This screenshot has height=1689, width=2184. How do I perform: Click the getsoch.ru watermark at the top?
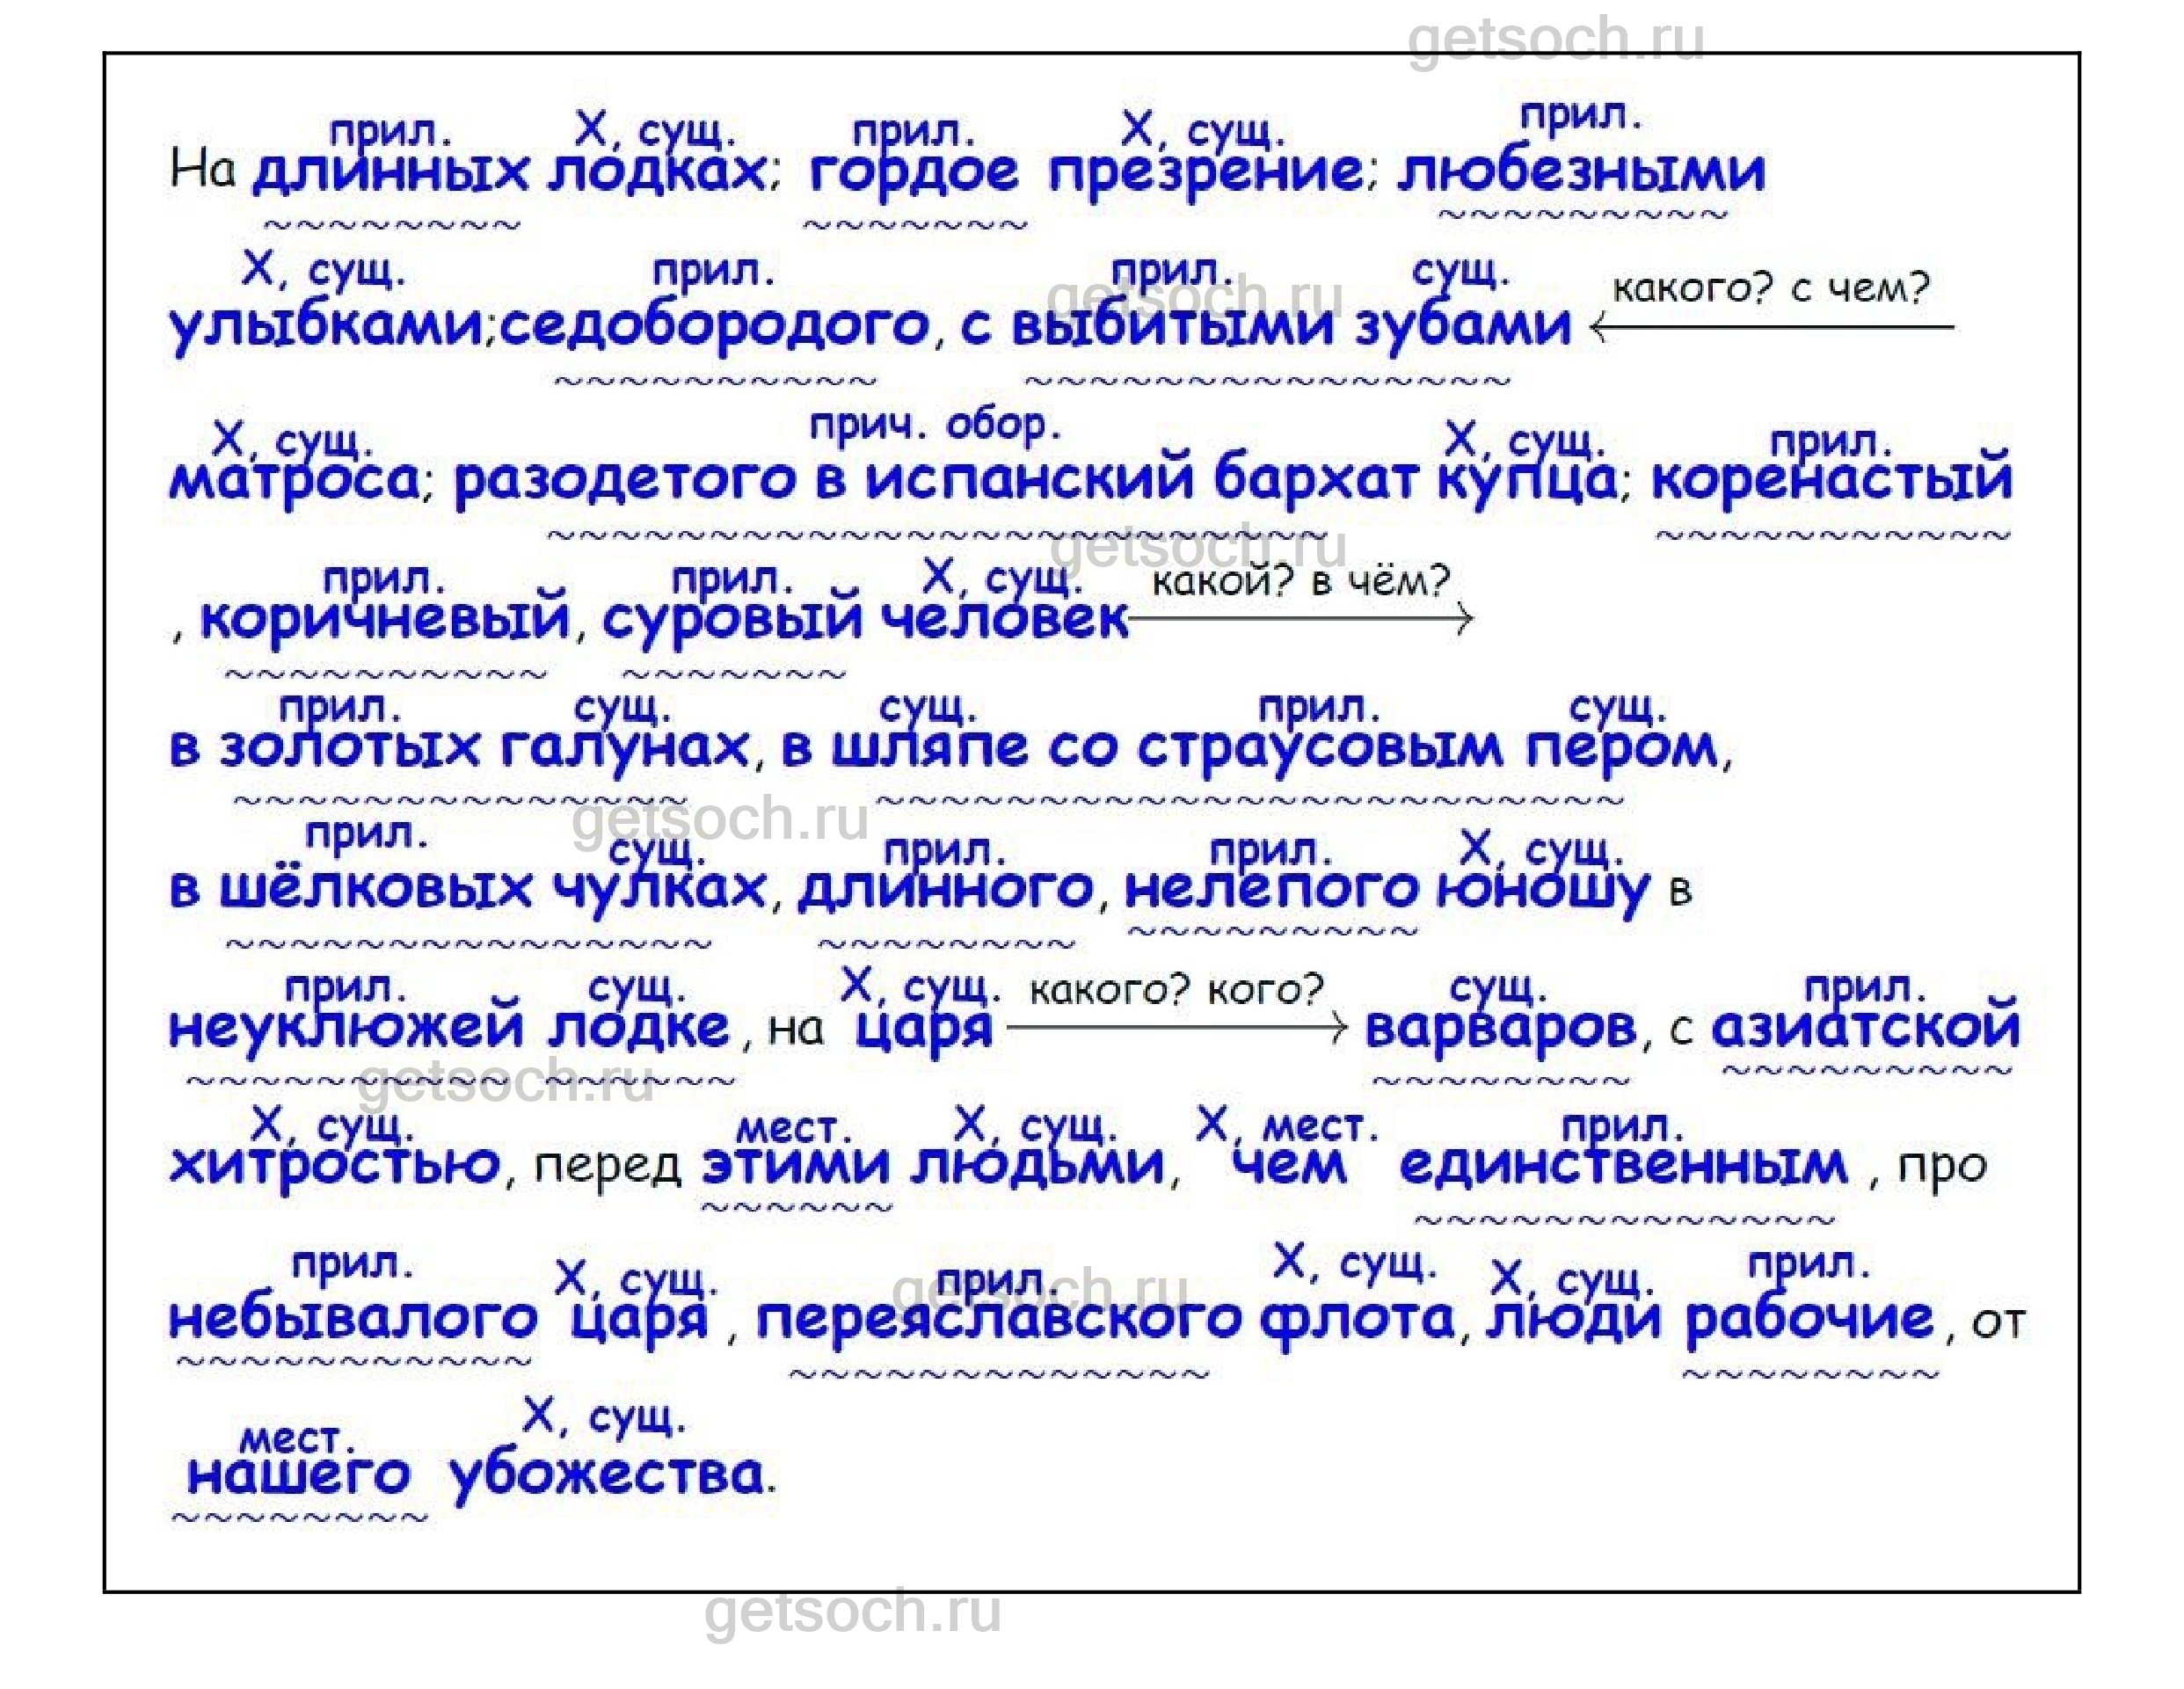(x=1555, y=38)
